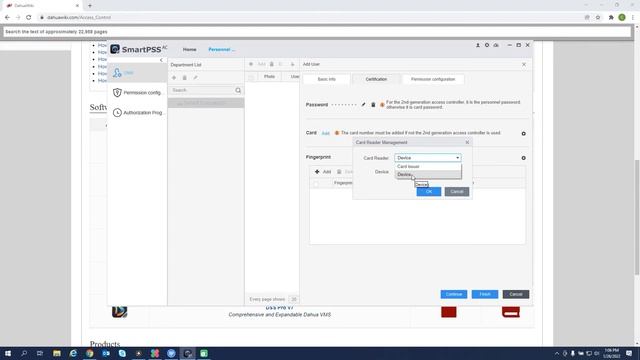The width and height of the screenshot is (640, 360).
Task: Open File Explorer from the taskbar
Action: (57, 353)
